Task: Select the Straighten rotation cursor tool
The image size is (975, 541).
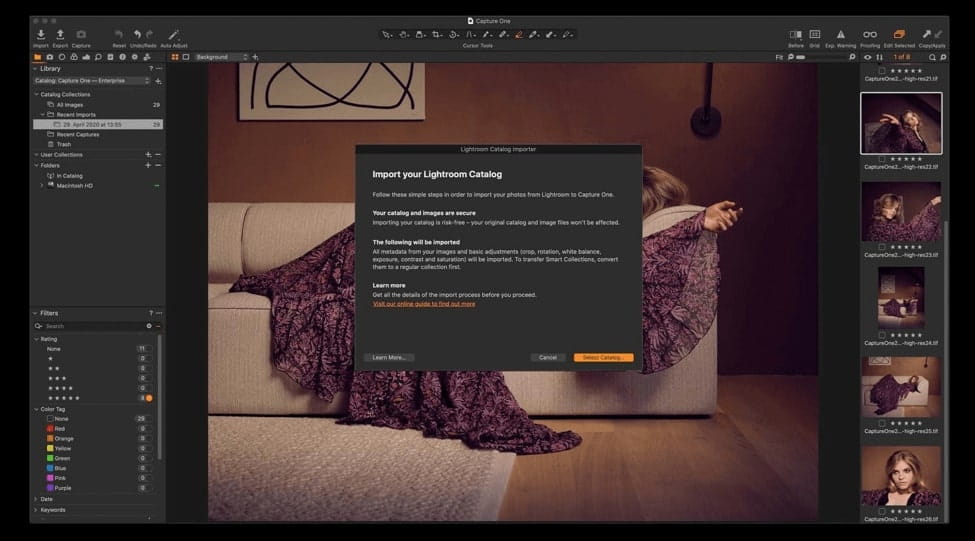Action: [454, 35]
